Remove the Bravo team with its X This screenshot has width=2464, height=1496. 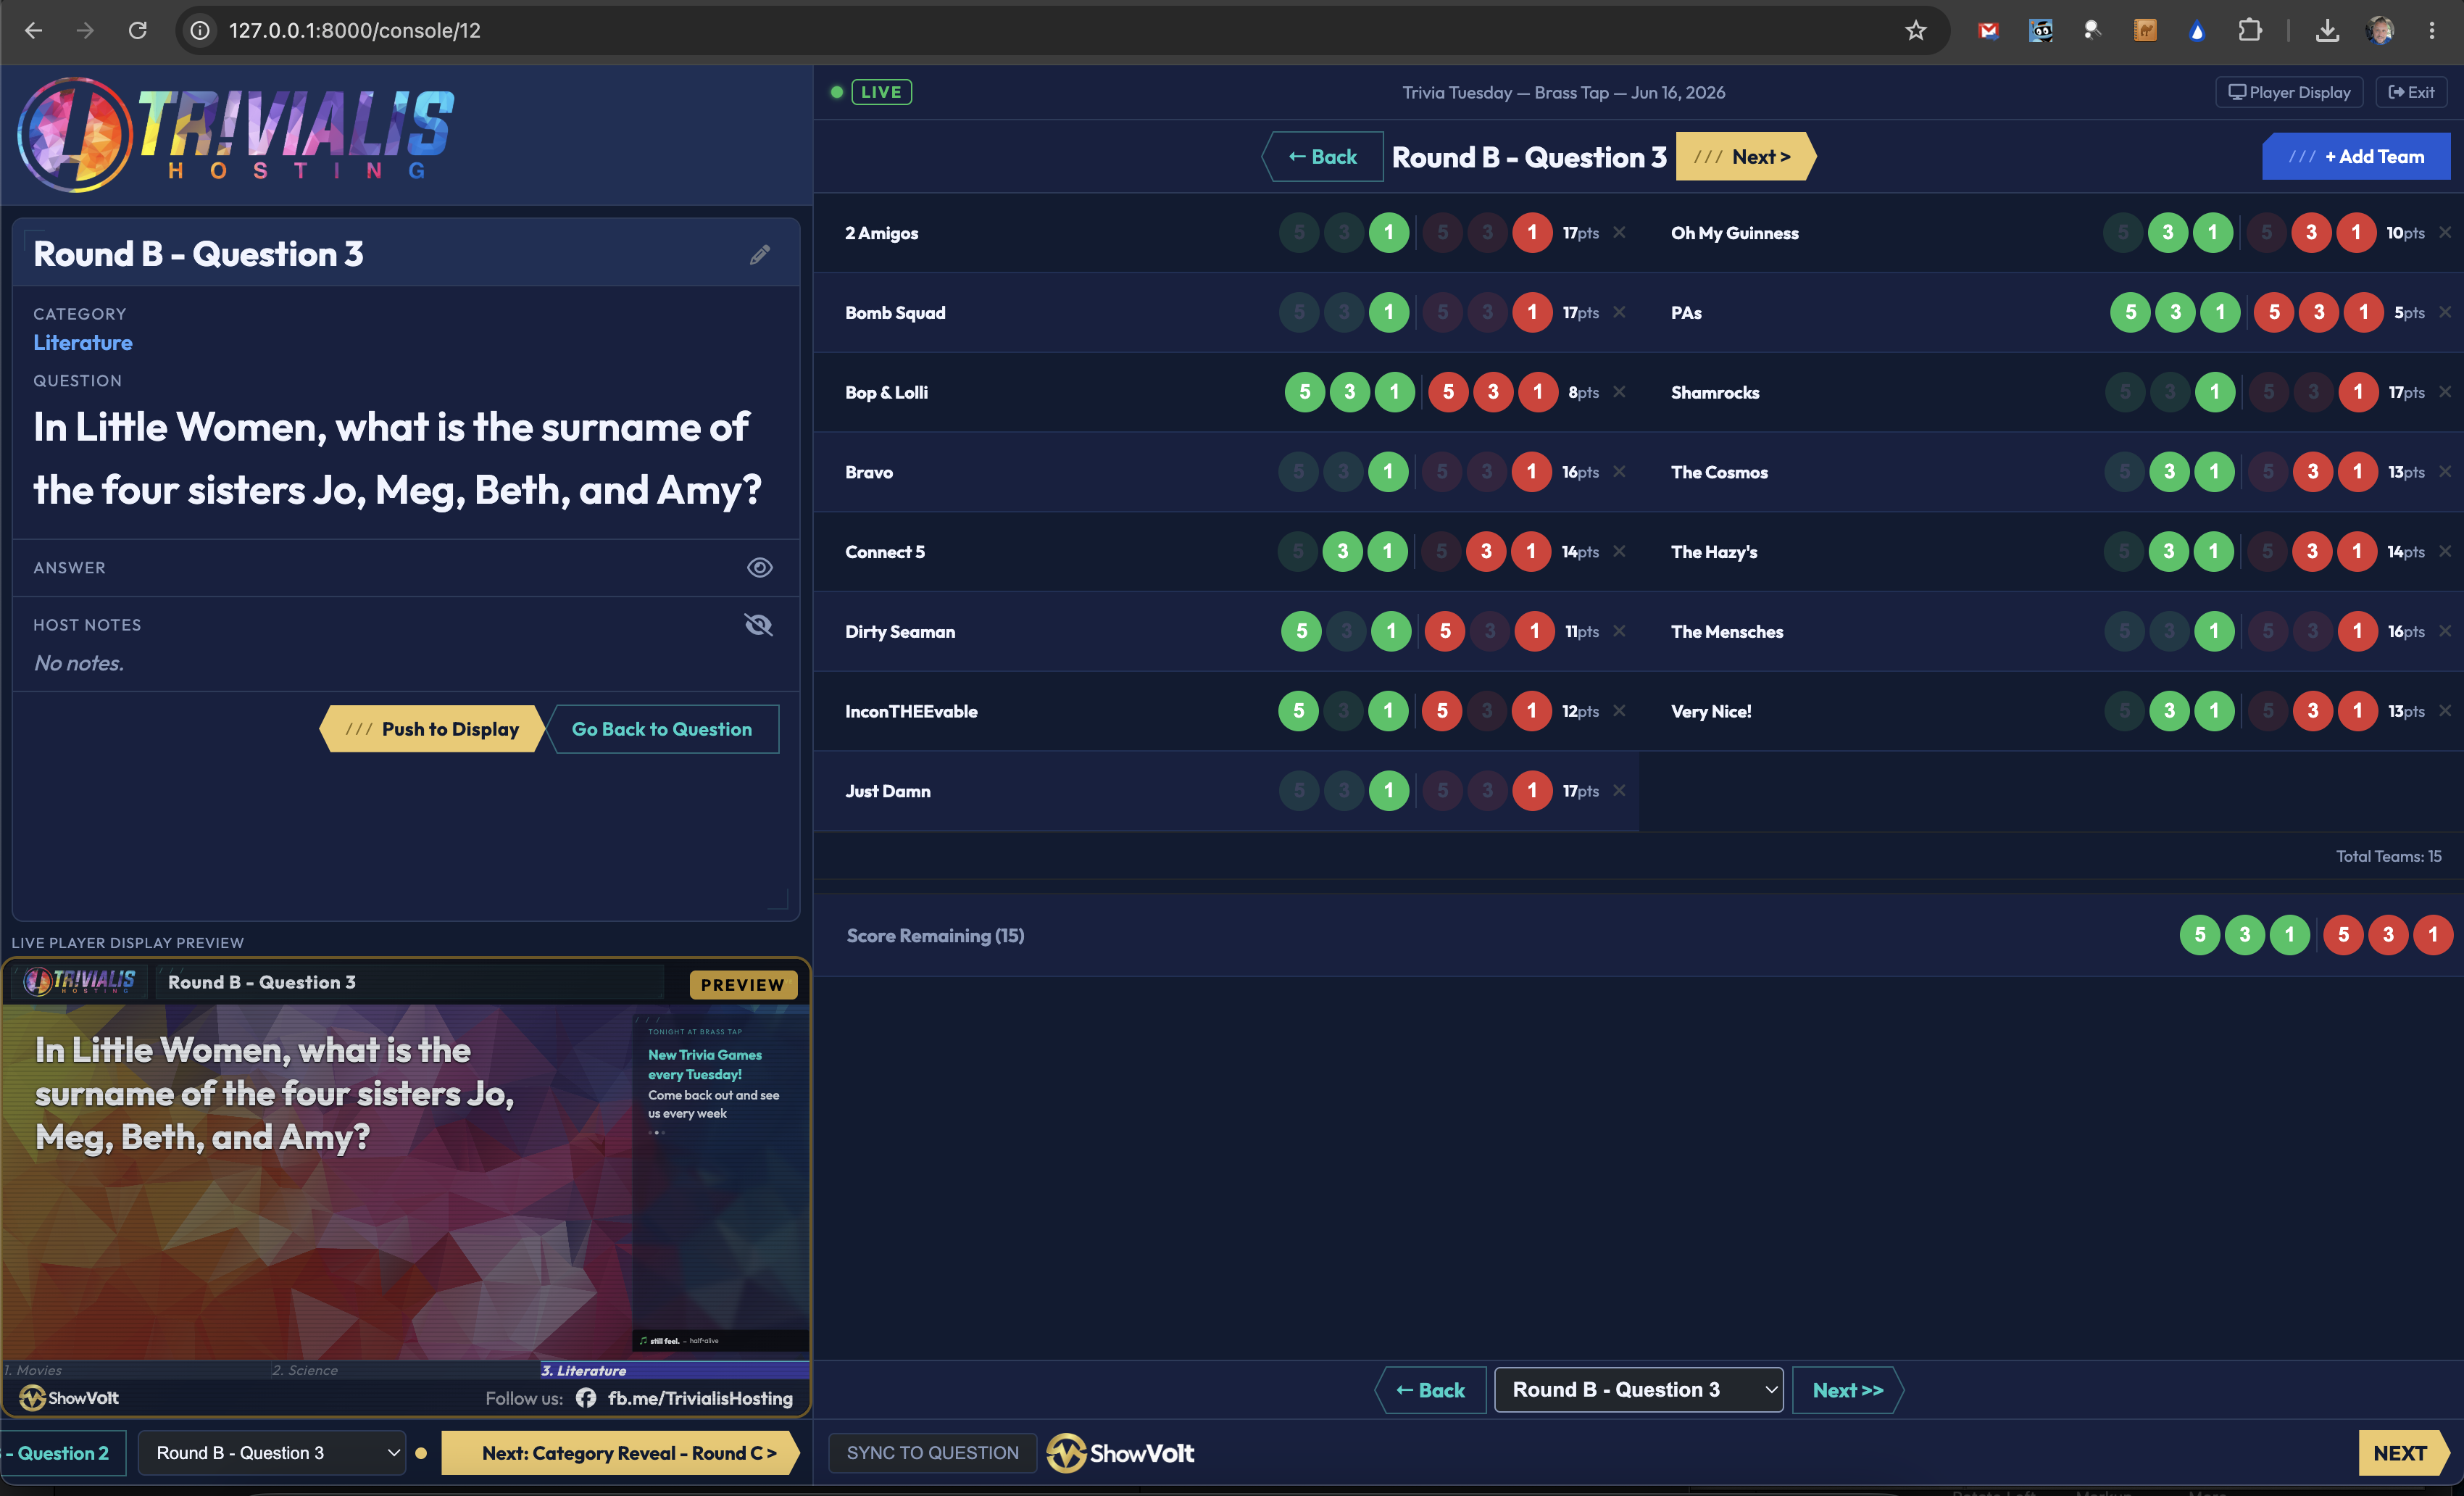pyautogui.click(x=1619, y=472)
